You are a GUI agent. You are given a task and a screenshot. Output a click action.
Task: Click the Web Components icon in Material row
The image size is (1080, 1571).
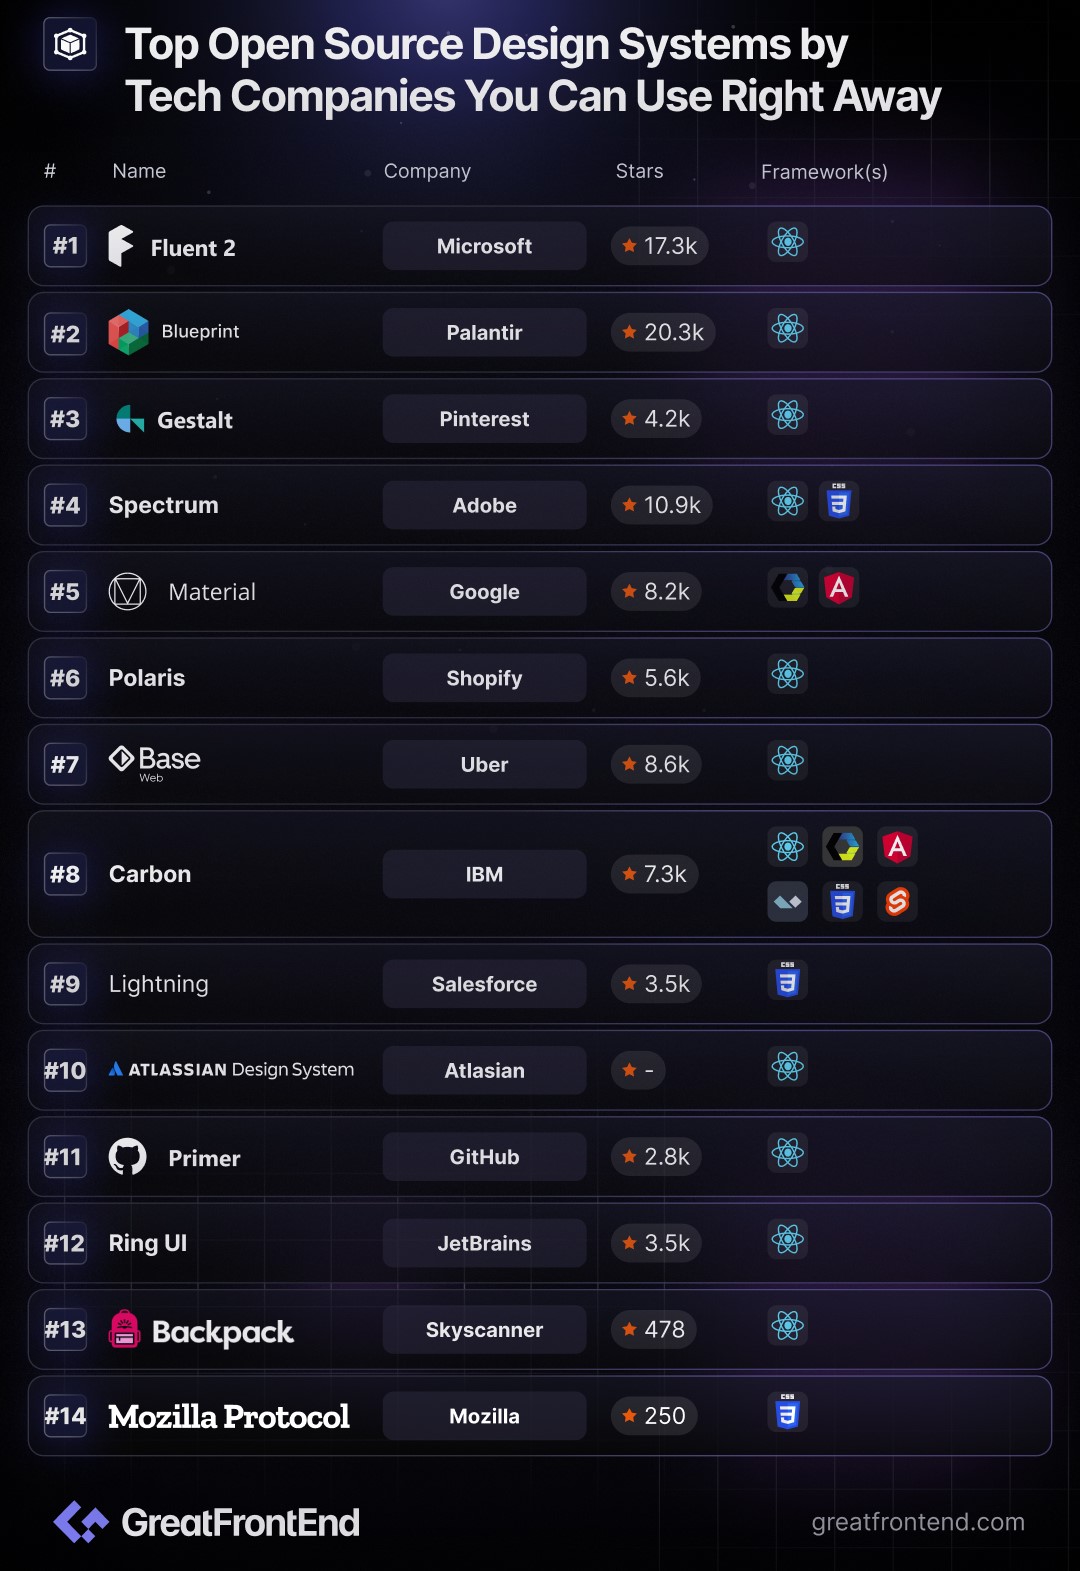(788, 588)
